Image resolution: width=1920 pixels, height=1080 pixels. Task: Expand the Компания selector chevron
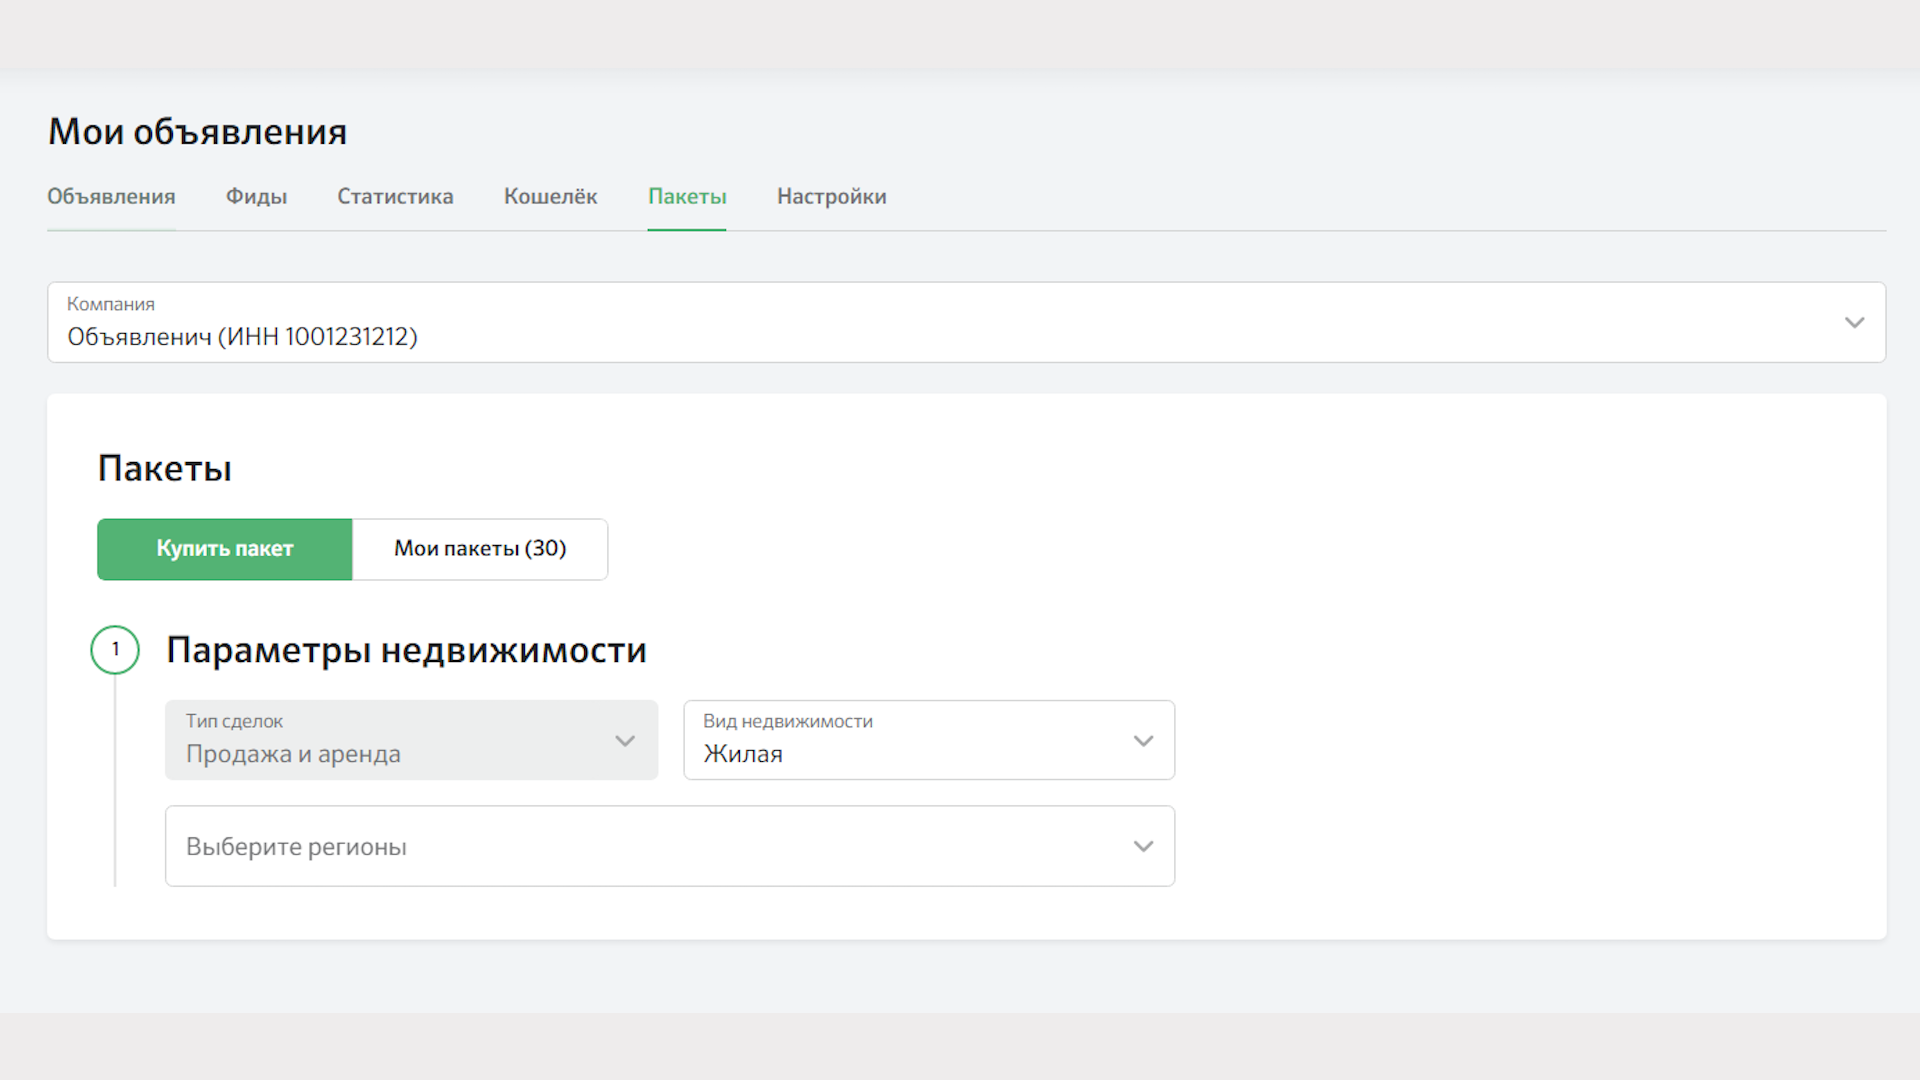click(1855, 322)
